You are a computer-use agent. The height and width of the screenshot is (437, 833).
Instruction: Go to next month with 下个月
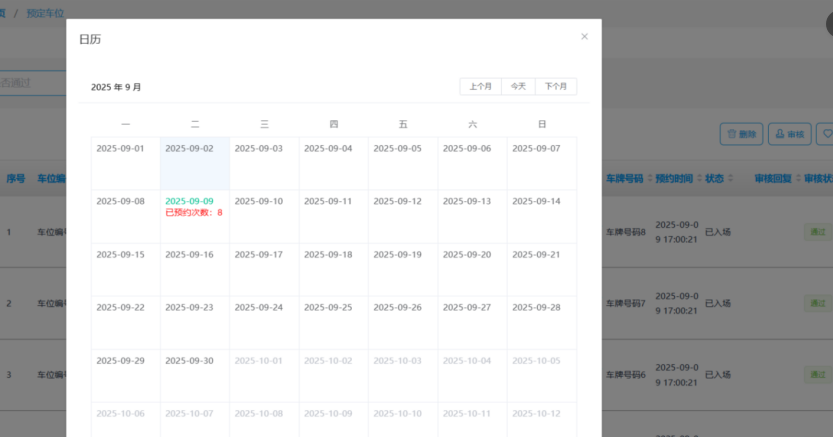pyautogui.click(x=556, y=87)
